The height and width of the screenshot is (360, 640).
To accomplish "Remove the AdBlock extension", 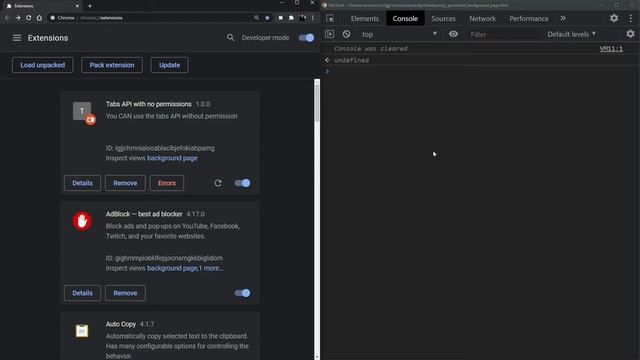I will point(125,293).
